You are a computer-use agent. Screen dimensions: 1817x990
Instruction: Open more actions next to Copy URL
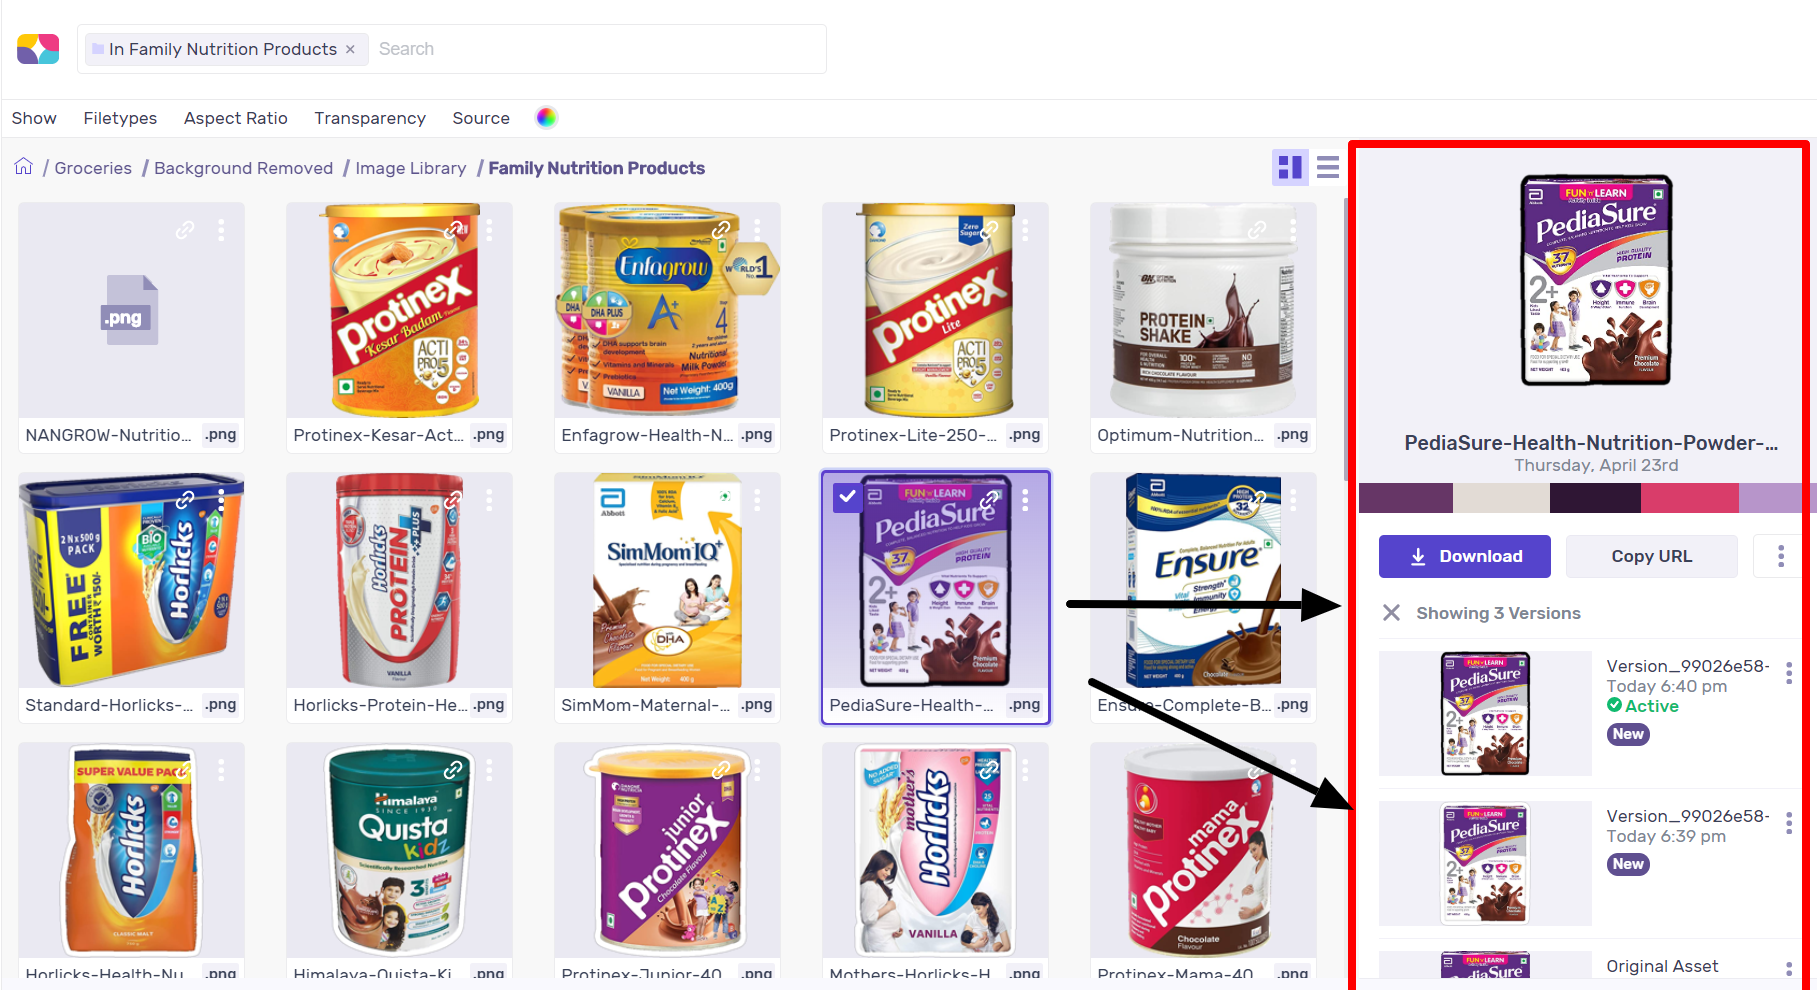1781,556
